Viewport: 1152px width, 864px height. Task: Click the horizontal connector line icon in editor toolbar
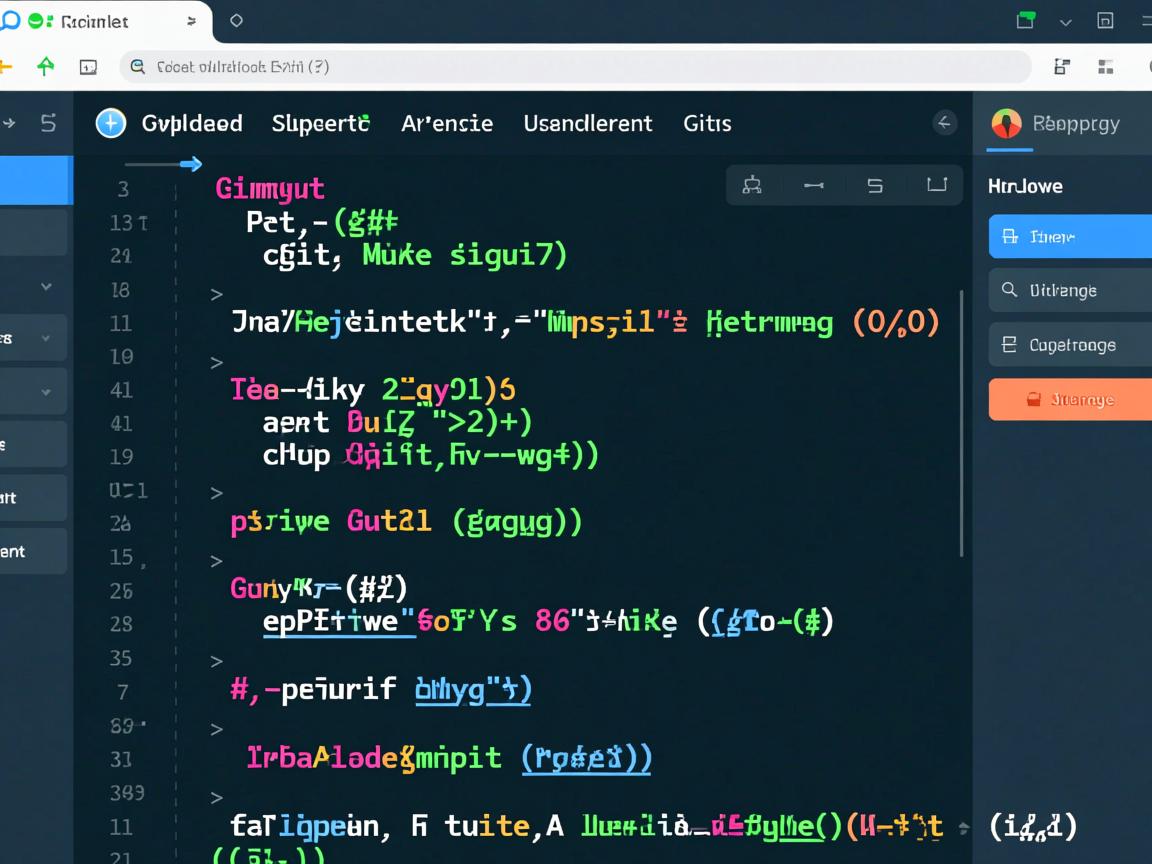point(813,185)
